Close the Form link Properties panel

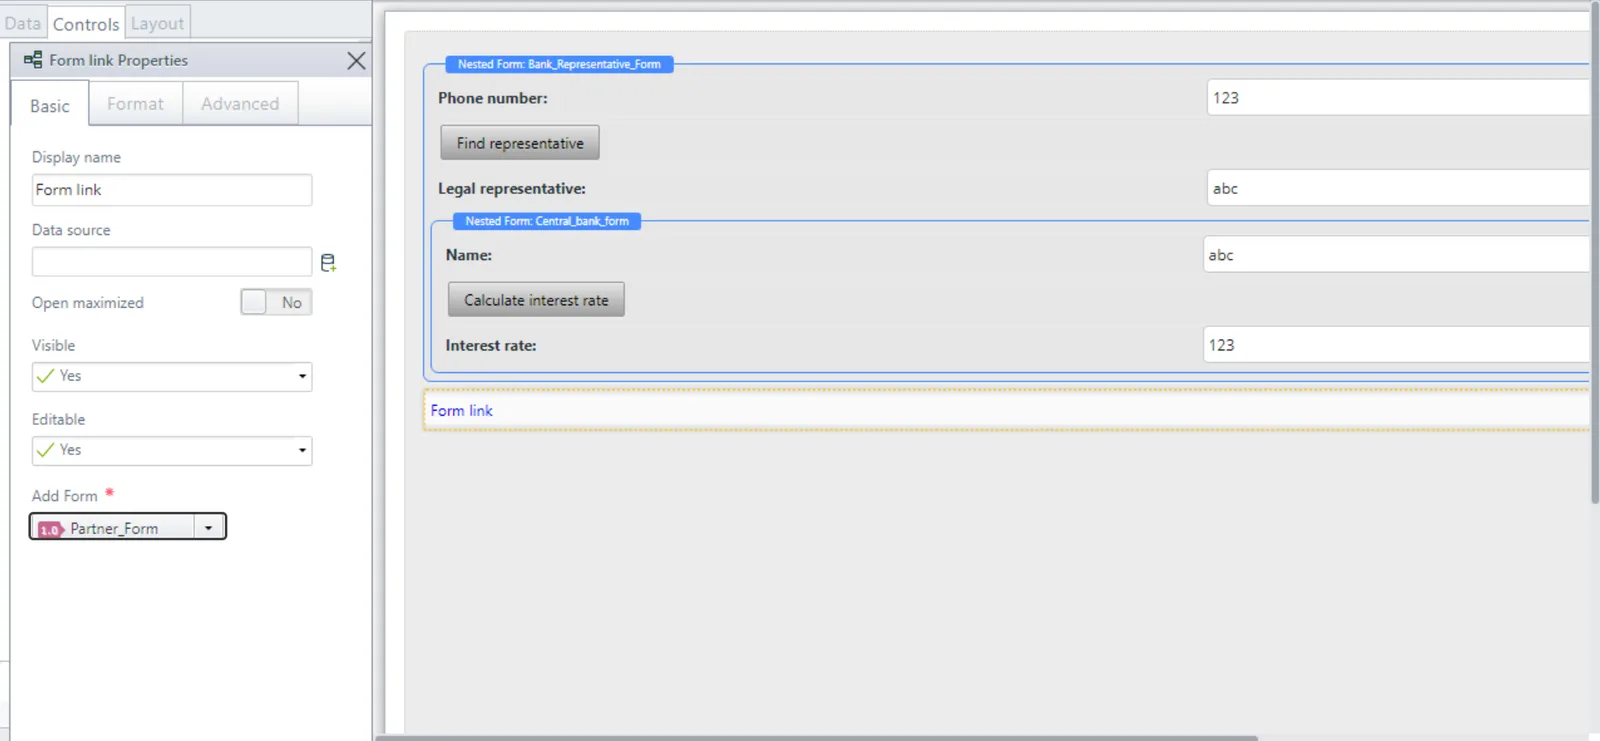coord(356,61)
